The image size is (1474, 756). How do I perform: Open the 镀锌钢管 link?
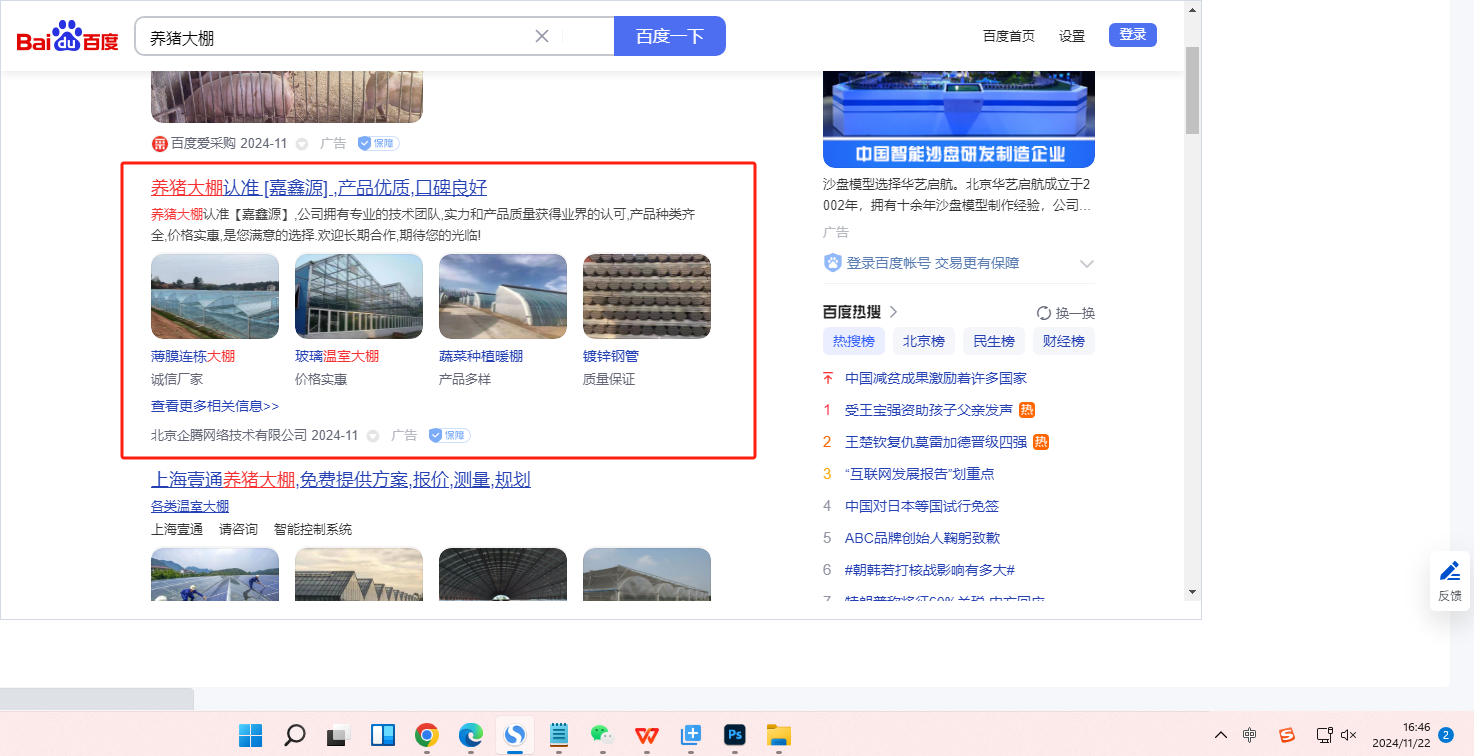(x=611, y=356)
